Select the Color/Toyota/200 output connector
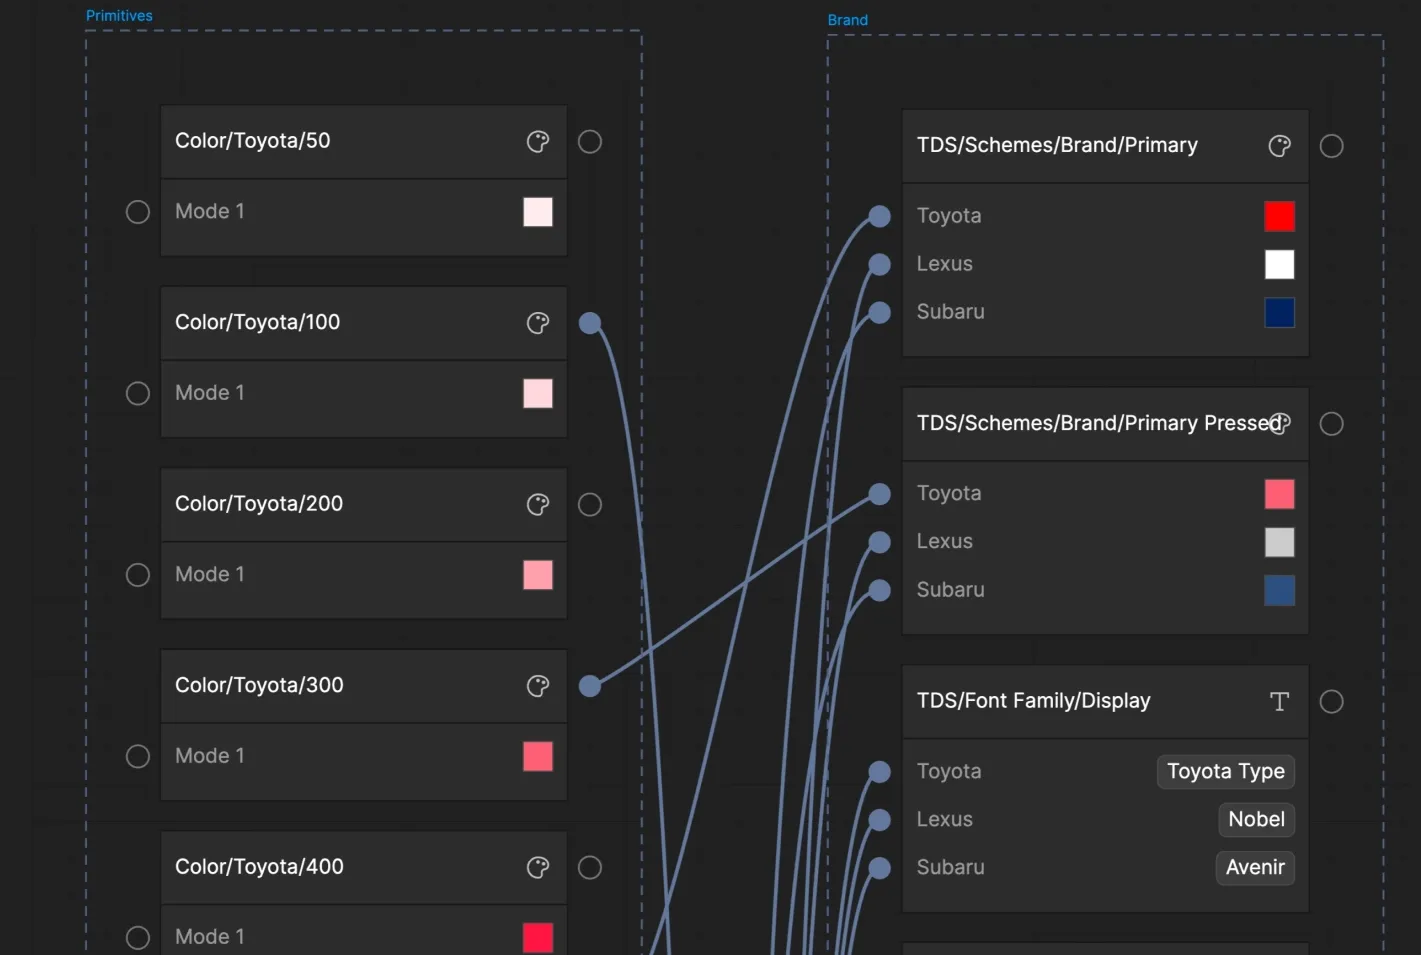Image resolution: width=1421 pixels, height=955 pixels. pyautogui.click(x=590, y=505)
